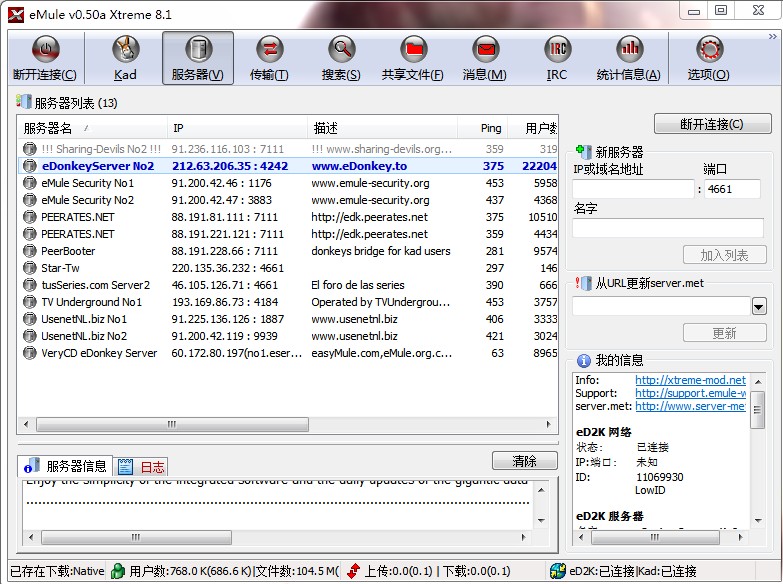783x584 pixels.
Task: Click the eD2K/Kad connection globe status icon
Action: pyautogui.click(x=557, y=571)
